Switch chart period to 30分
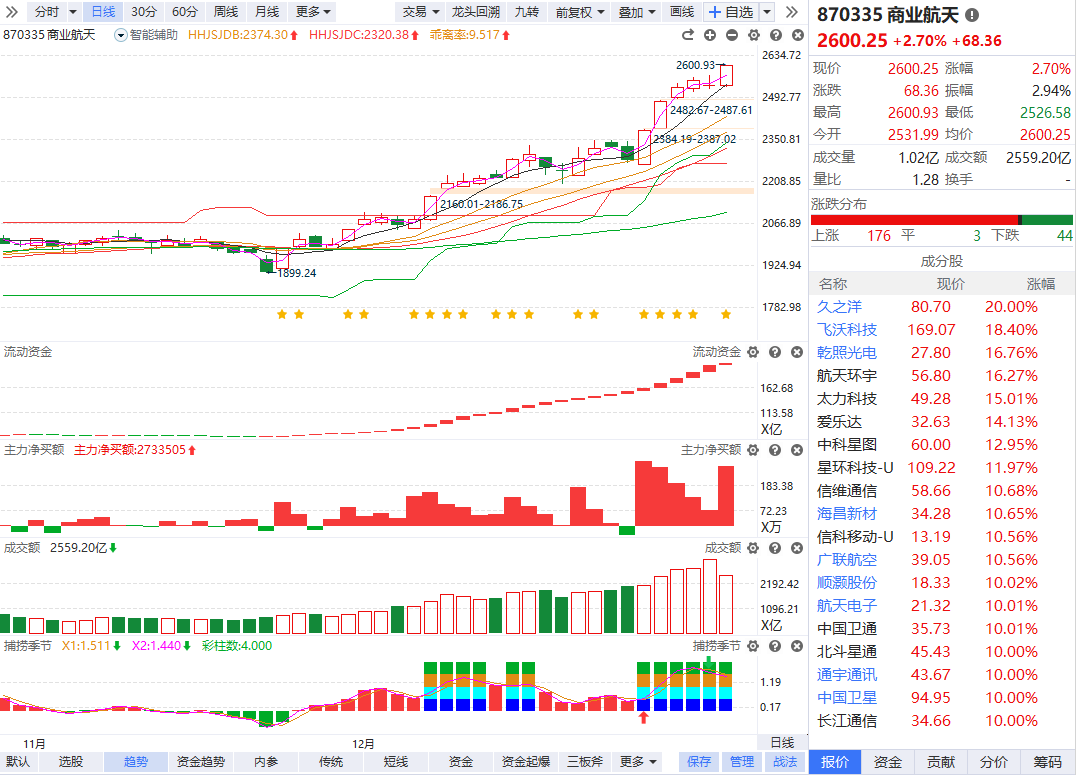The height and width of the screenshot is (775, 1076). [144, 12]
